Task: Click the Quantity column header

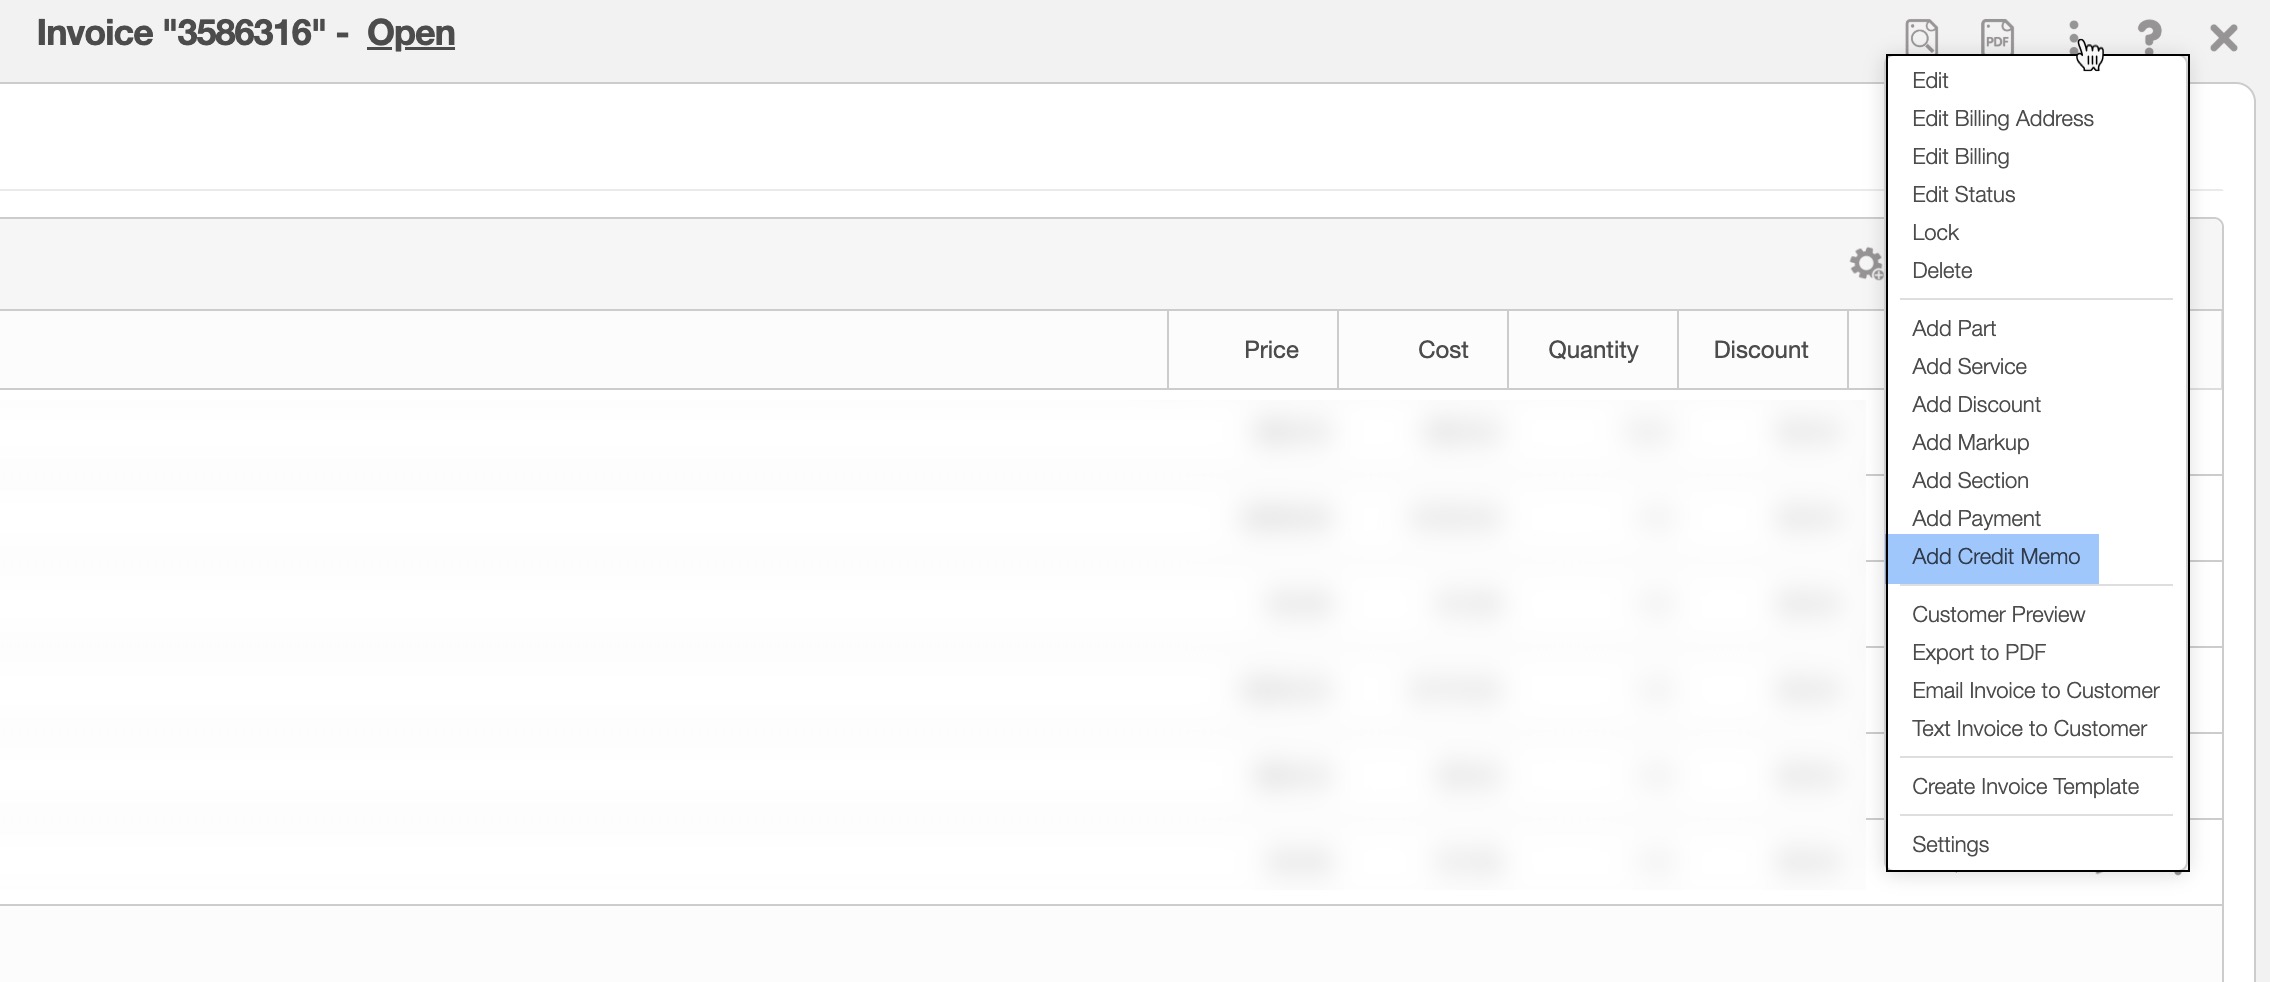Action: tap(1592, 350)
